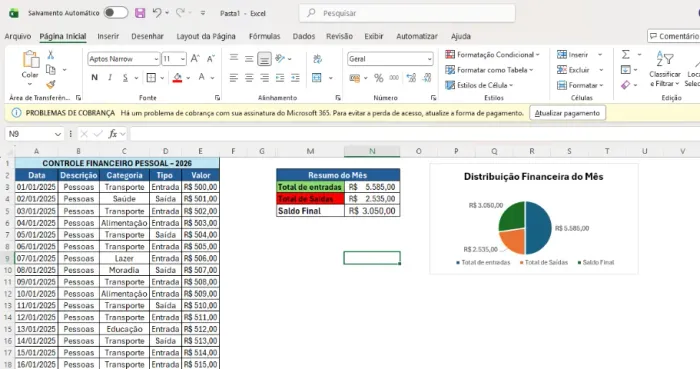Click the Wrap Text icon
The height and width of the screenshot is (369, 700).
click(x=317, y=58)
